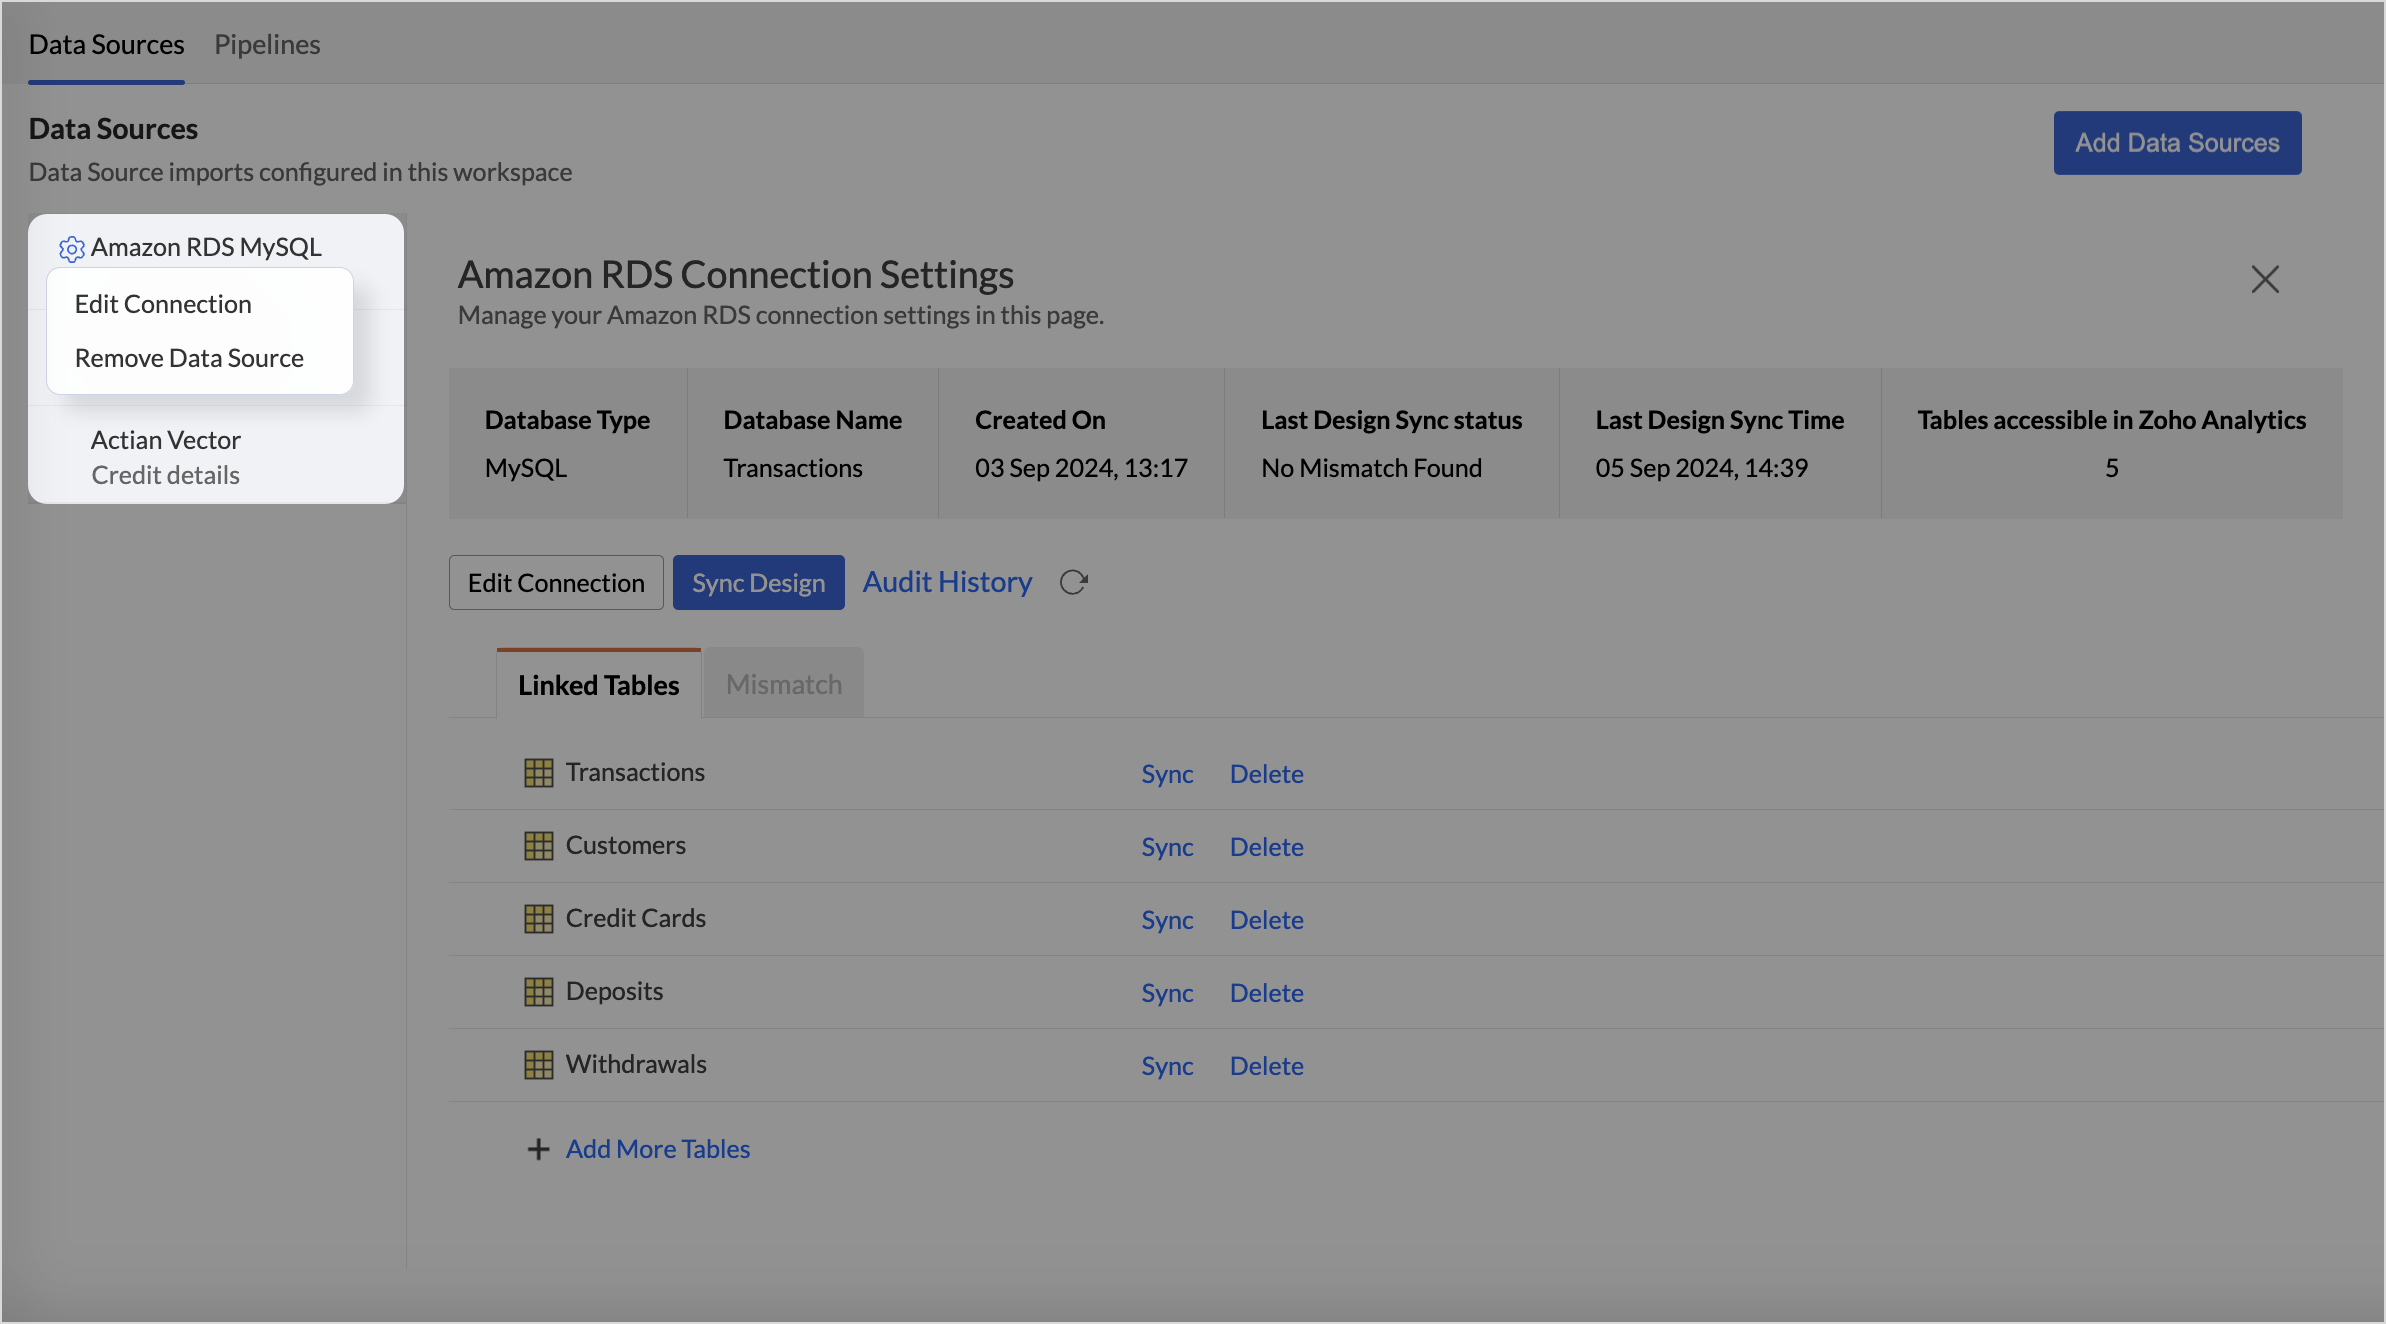Sync the Withdrawals table
Screen dimensions: 2386x1324
click(x=1167, y=1065)
